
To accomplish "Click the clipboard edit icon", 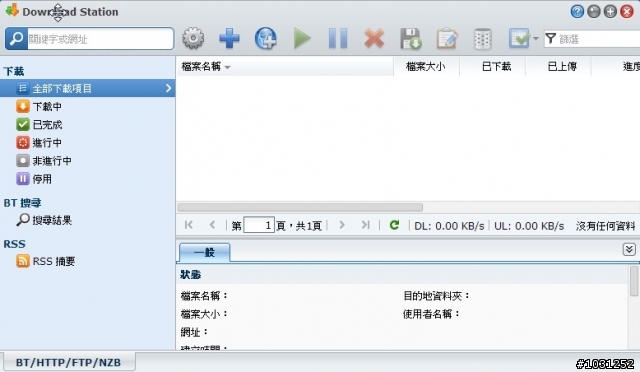I will coord(447,39).
